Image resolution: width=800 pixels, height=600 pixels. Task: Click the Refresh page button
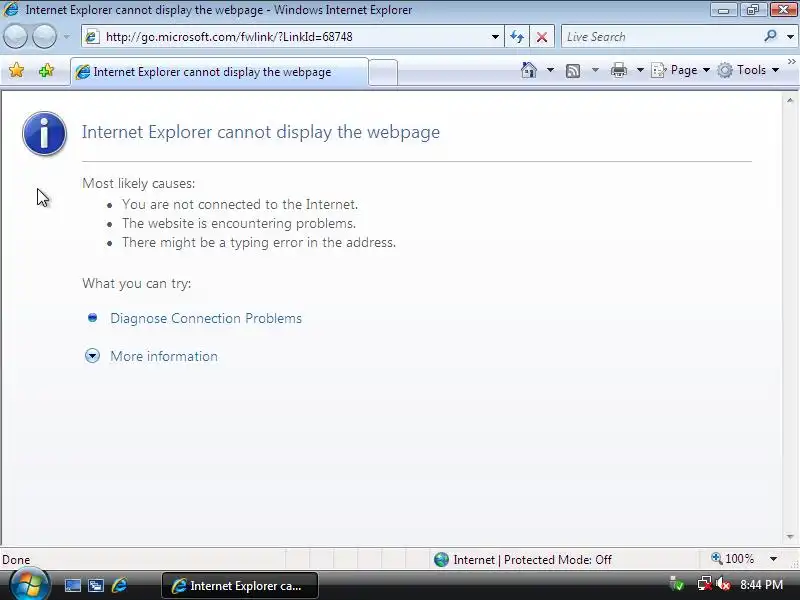517,37
